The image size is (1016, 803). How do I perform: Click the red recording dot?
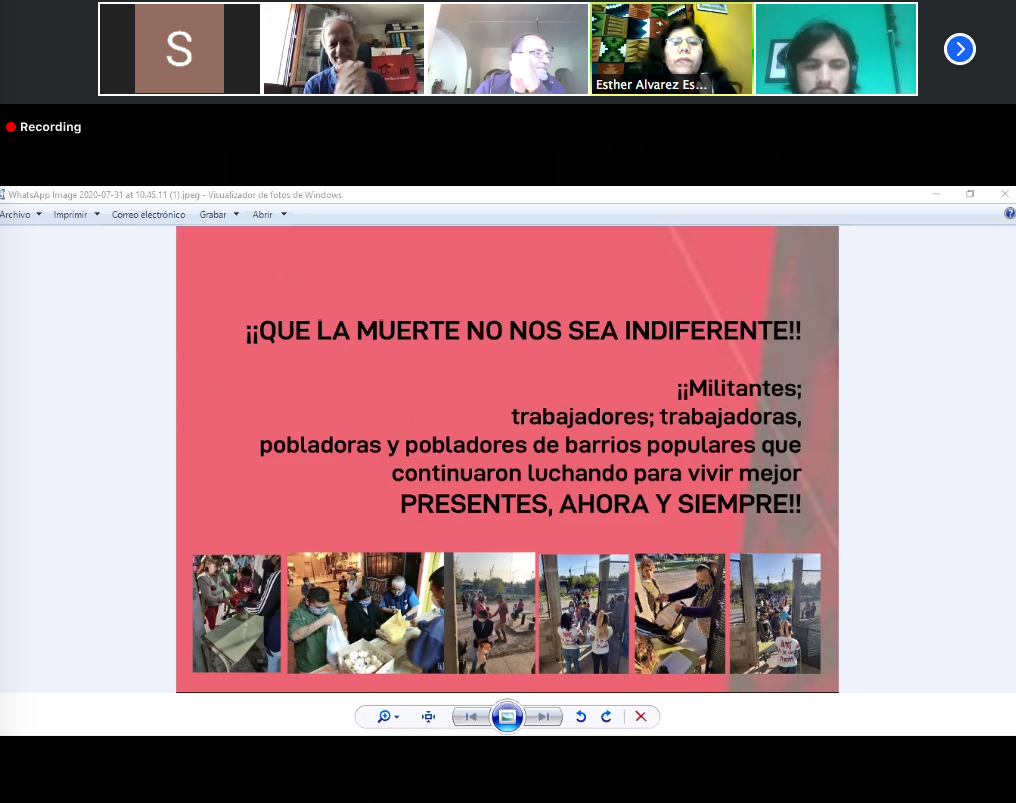11,127
